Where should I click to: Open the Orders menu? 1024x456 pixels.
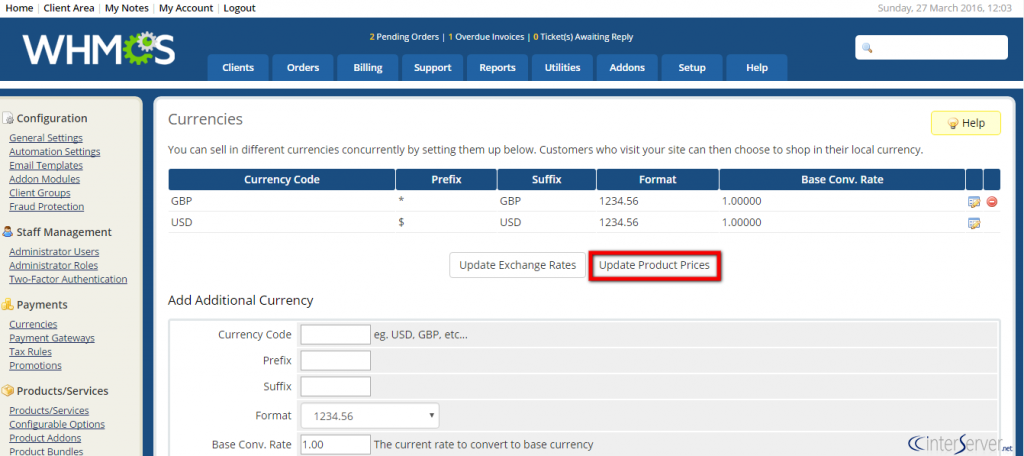[x=303, y=68]
